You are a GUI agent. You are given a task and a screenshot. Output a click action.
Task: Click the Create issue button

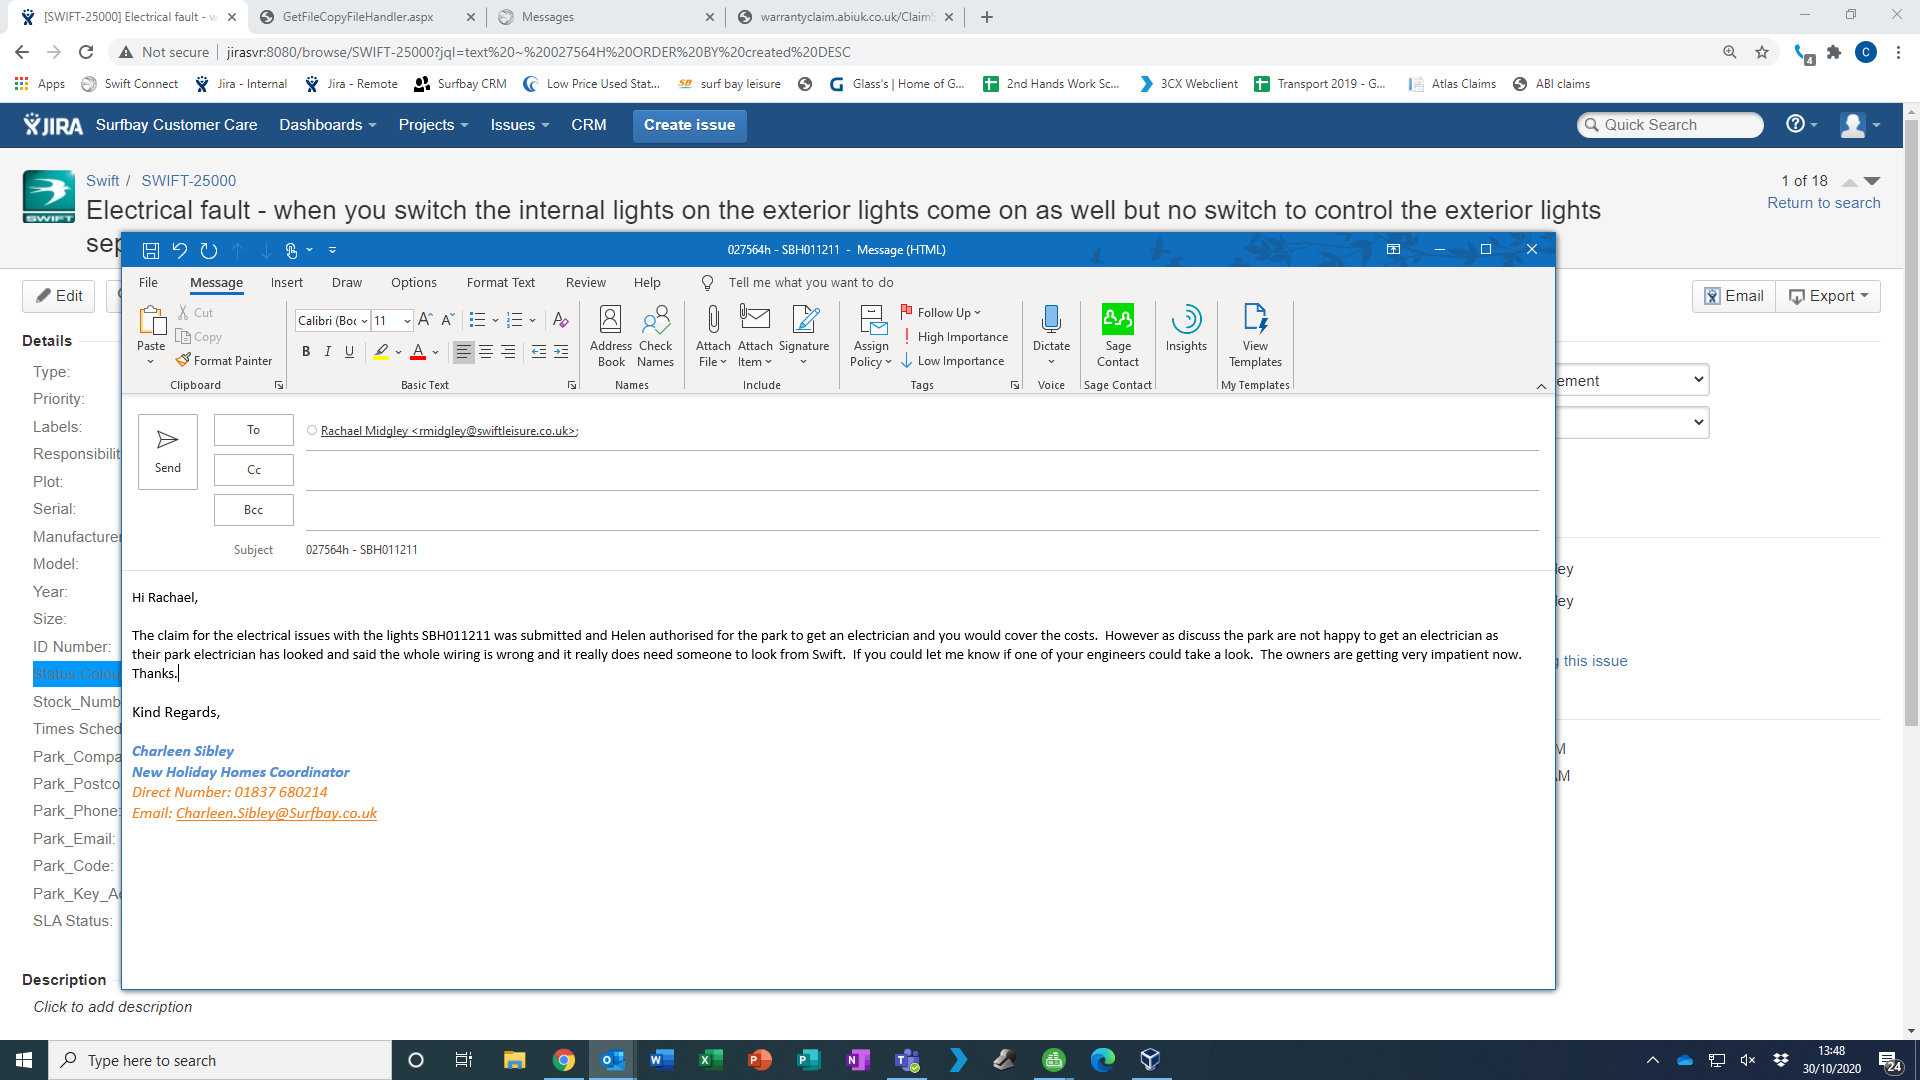point(689,125)
